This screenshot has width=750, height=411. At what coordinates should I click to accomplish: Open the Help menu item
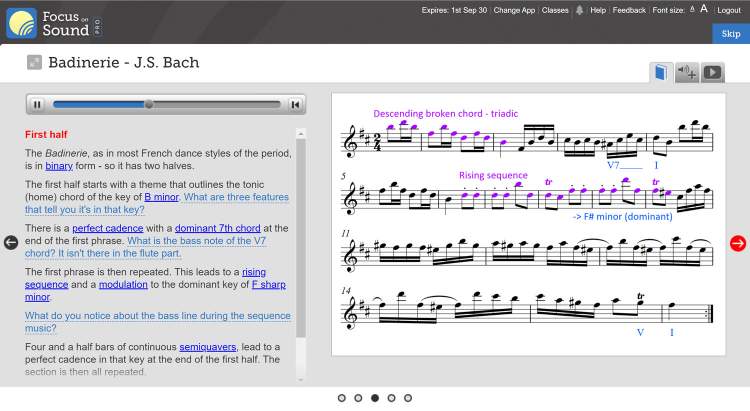click(x=598, y=10)
